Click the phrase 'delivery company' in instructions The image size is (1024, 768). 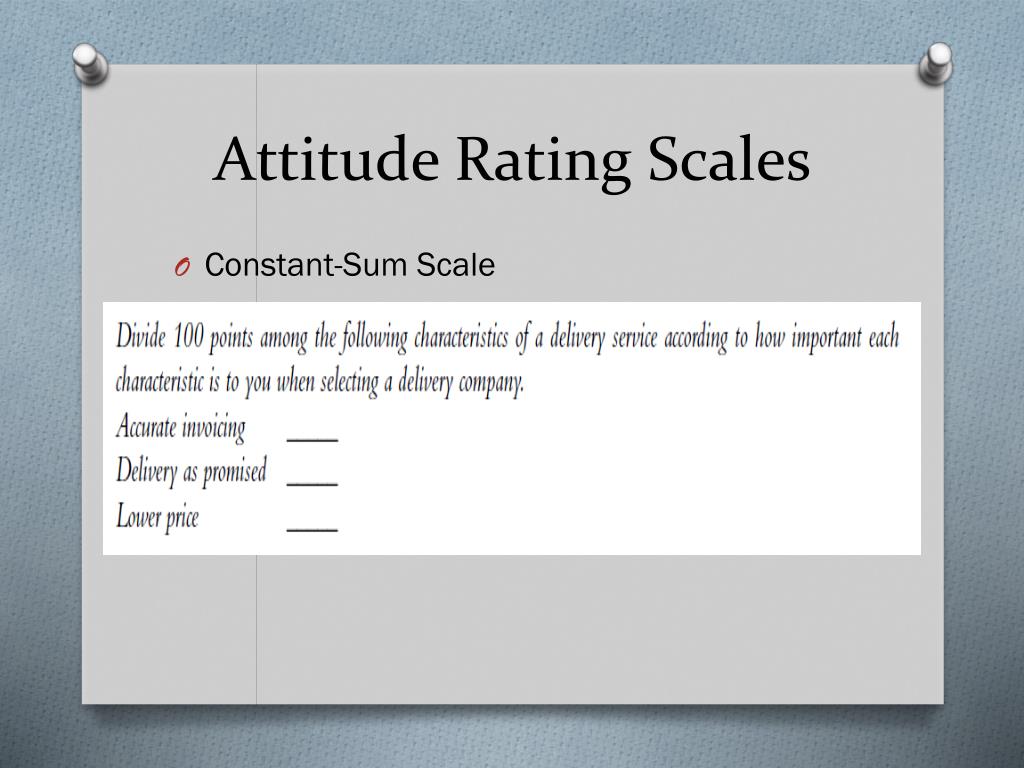click(461, 383)
